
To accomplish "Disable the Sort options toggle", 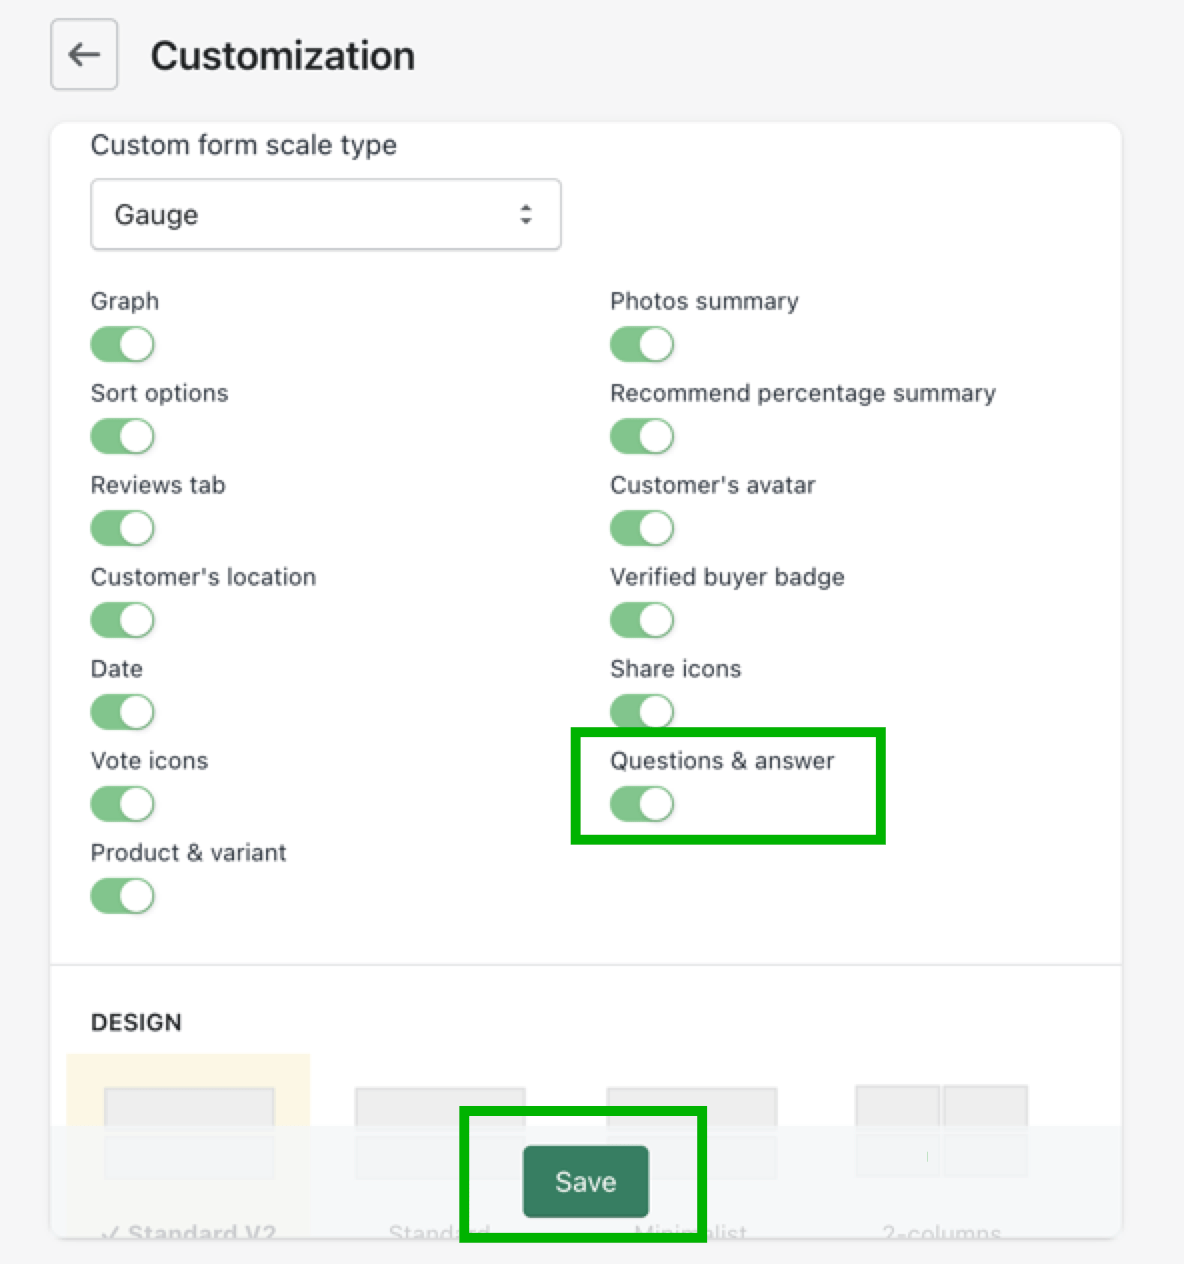I will tap(123, 436).
